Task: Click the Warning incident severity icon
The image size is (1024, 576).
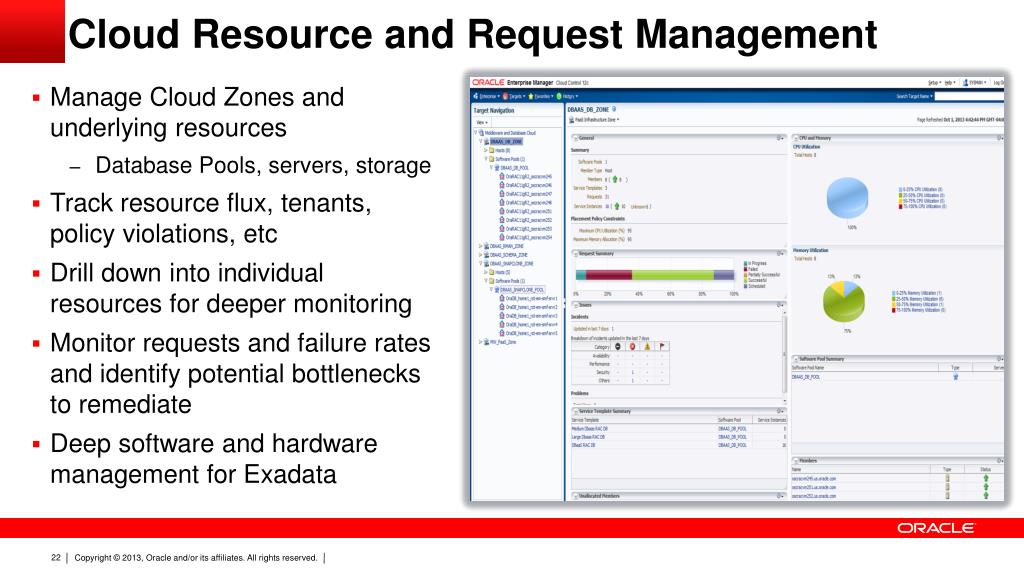Action: click(x=647, y=347)
